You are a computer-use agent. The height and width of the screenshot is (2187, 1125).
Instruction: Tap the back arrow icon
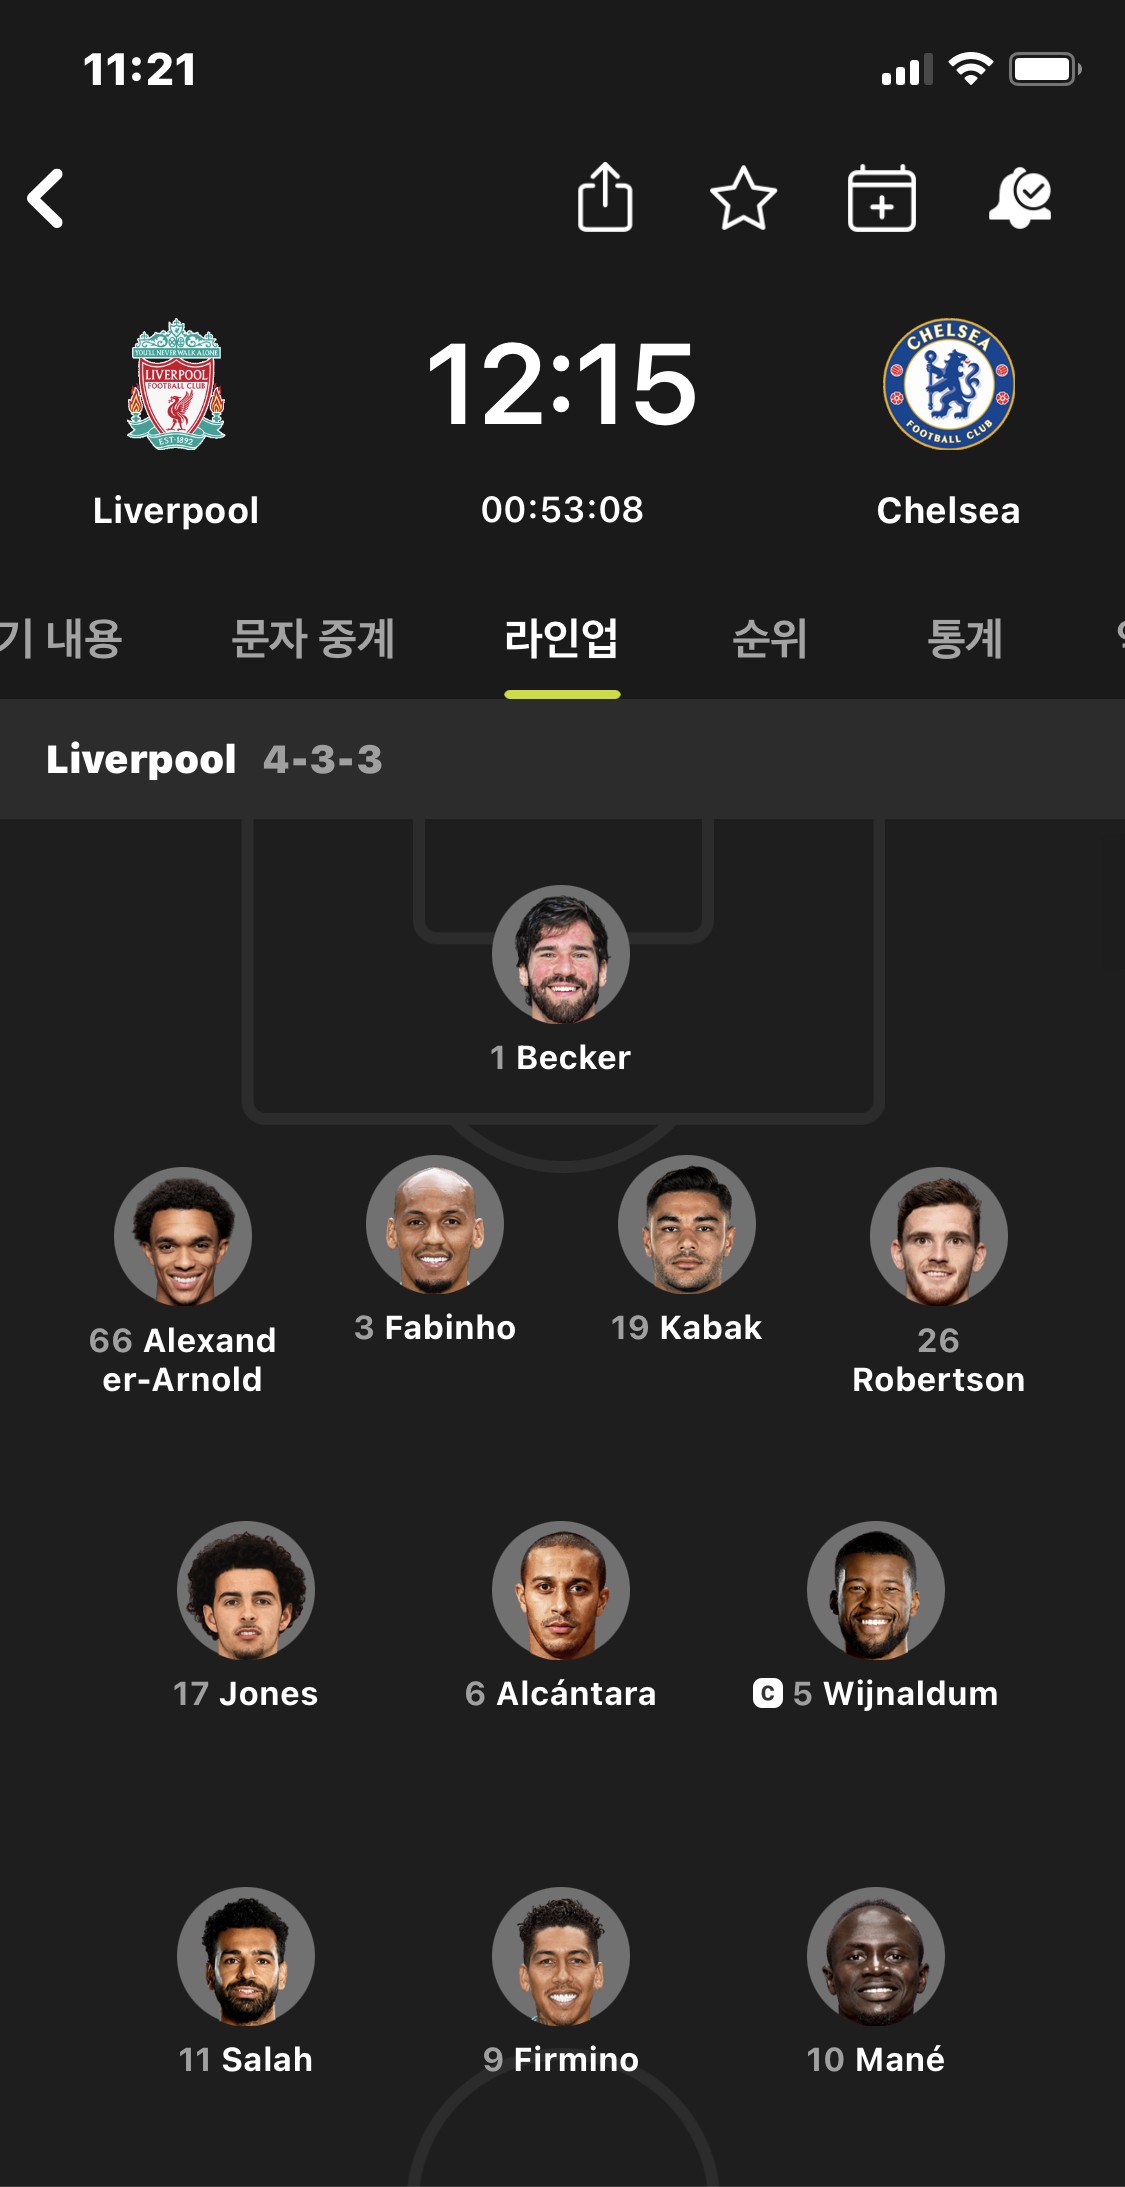point(46,198)
